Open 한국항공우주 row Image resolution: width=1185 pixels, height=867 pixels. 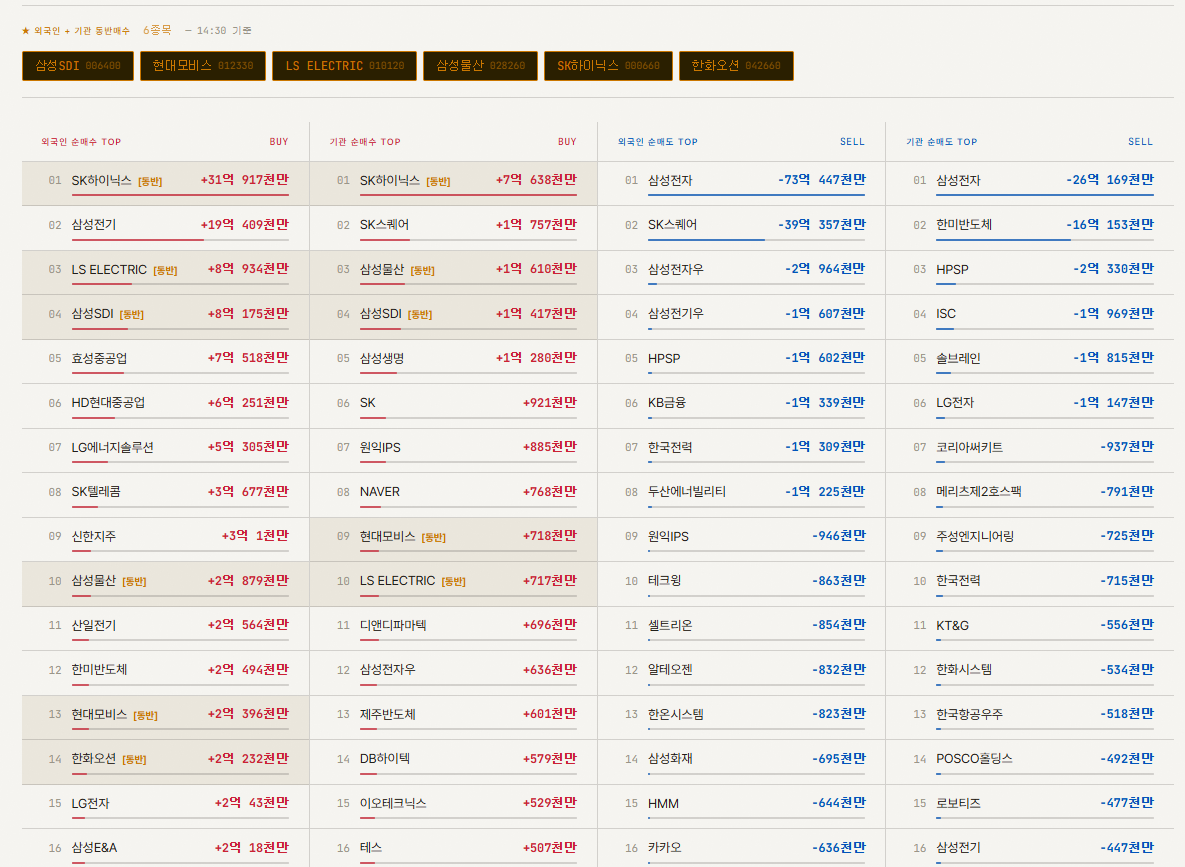coord(1030,718)
